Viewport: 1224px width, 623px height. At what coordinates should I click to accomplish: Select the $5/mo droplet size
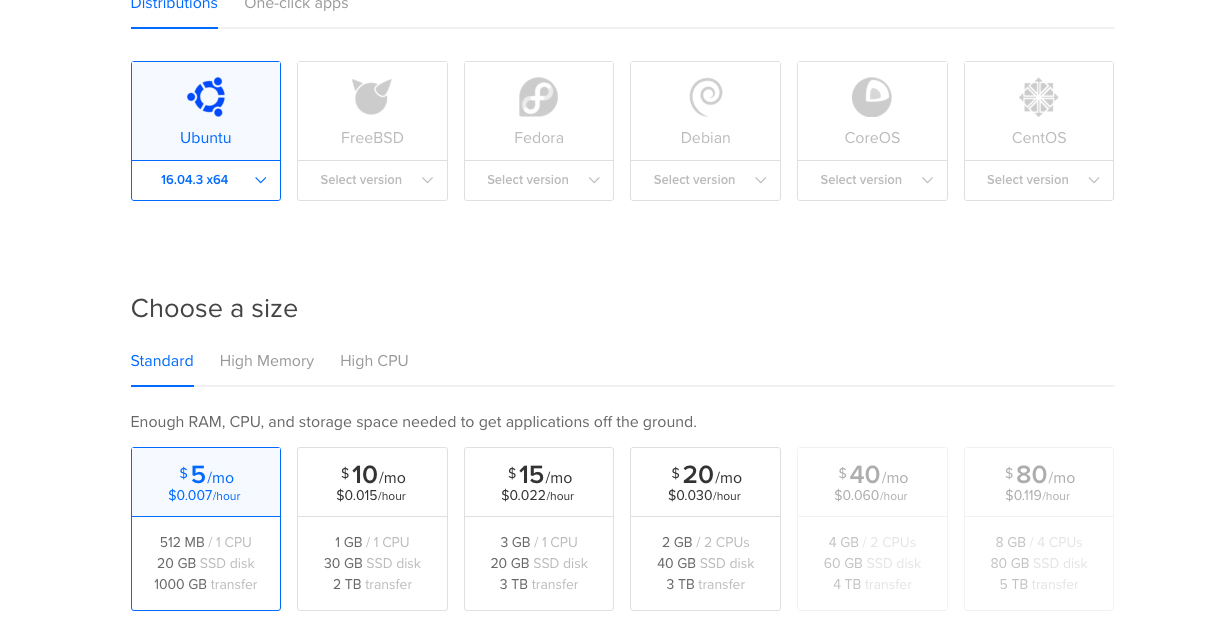206,529
